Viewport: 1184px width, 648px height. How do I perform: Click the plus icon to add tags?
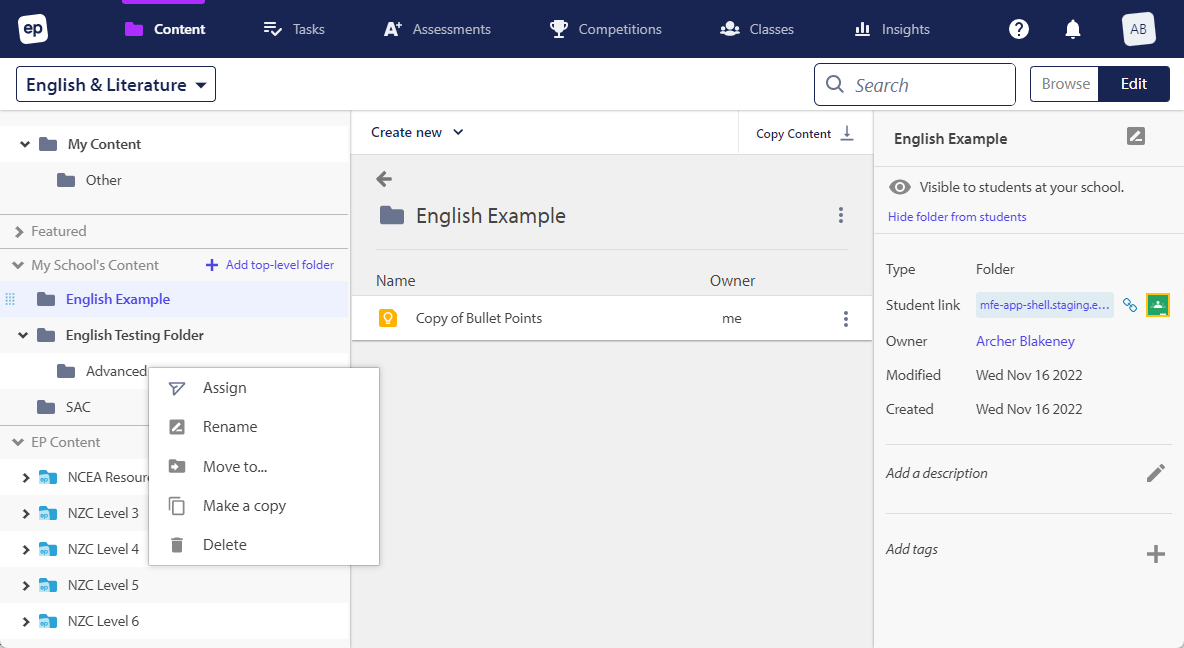point(1156,553)
